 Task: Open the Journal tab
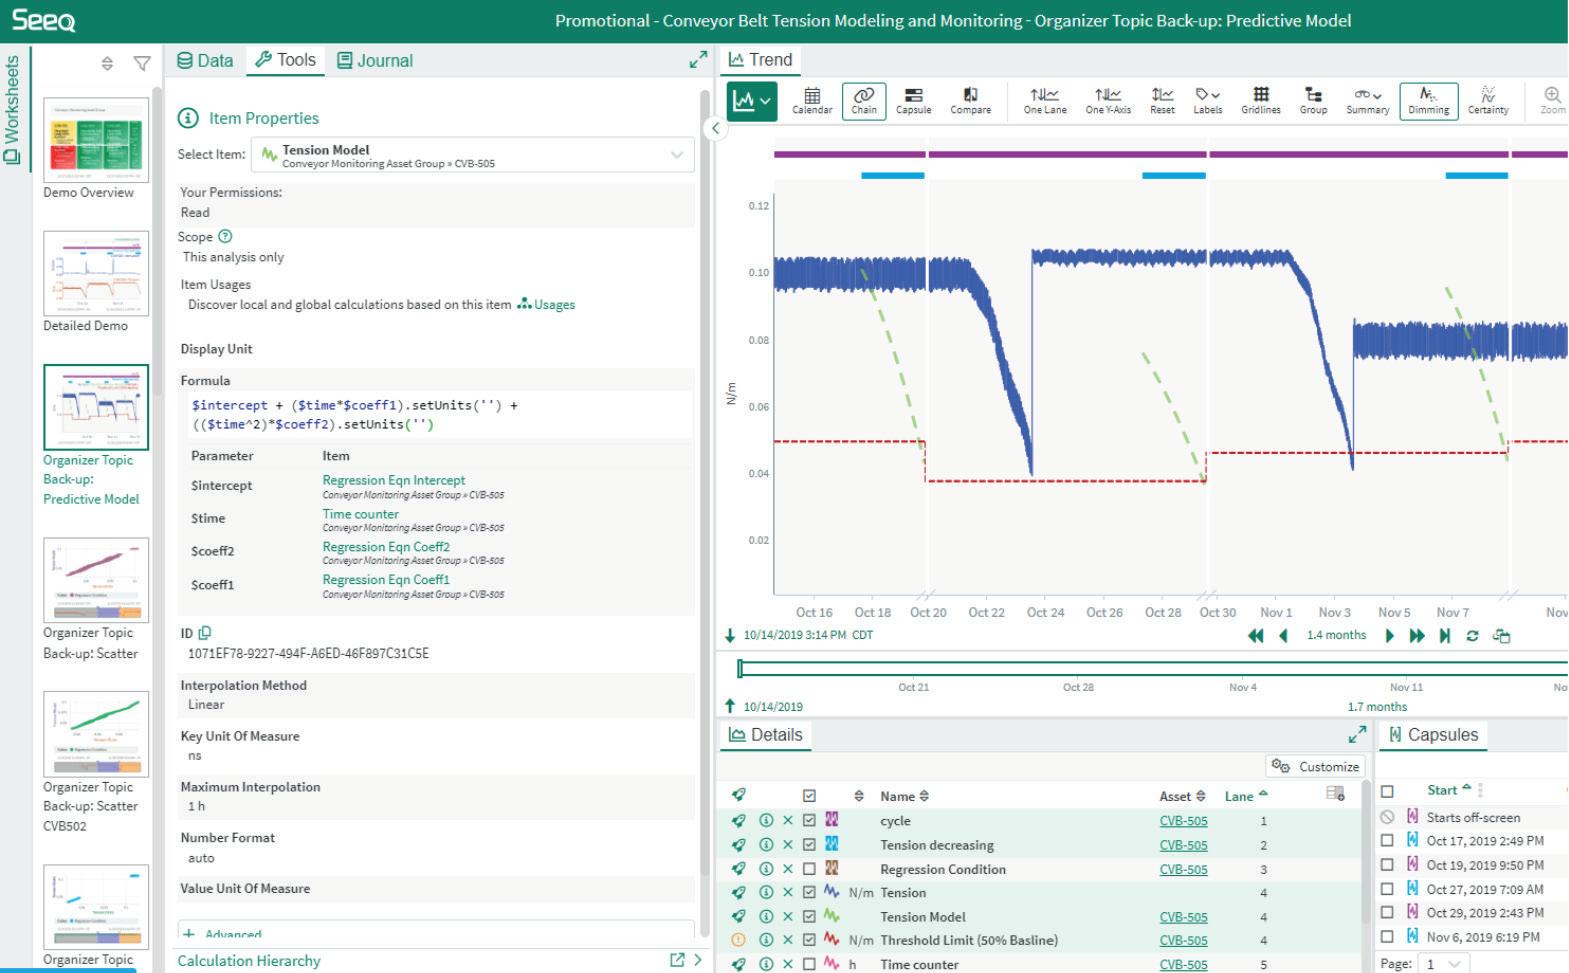pyautogui.click(x=375, y=61)
